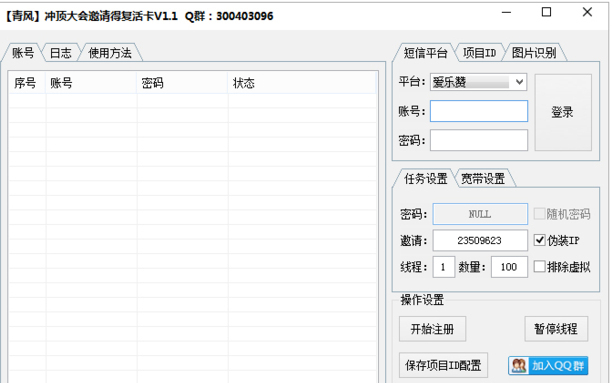Minimize the window
The width and height of the screenshot is (612, 383).
pyautogui.click(x=507, y=12)
